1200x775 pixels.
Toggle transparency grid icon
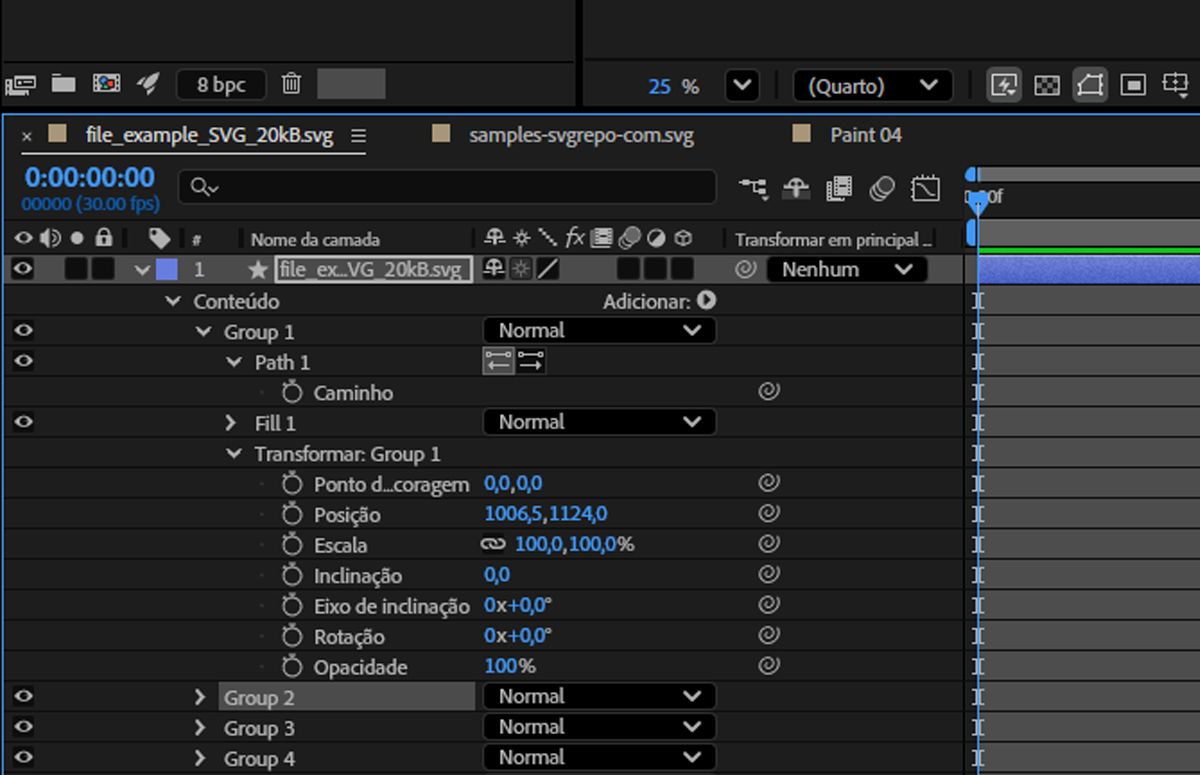pyautogui.click(x=1046, y=86)
